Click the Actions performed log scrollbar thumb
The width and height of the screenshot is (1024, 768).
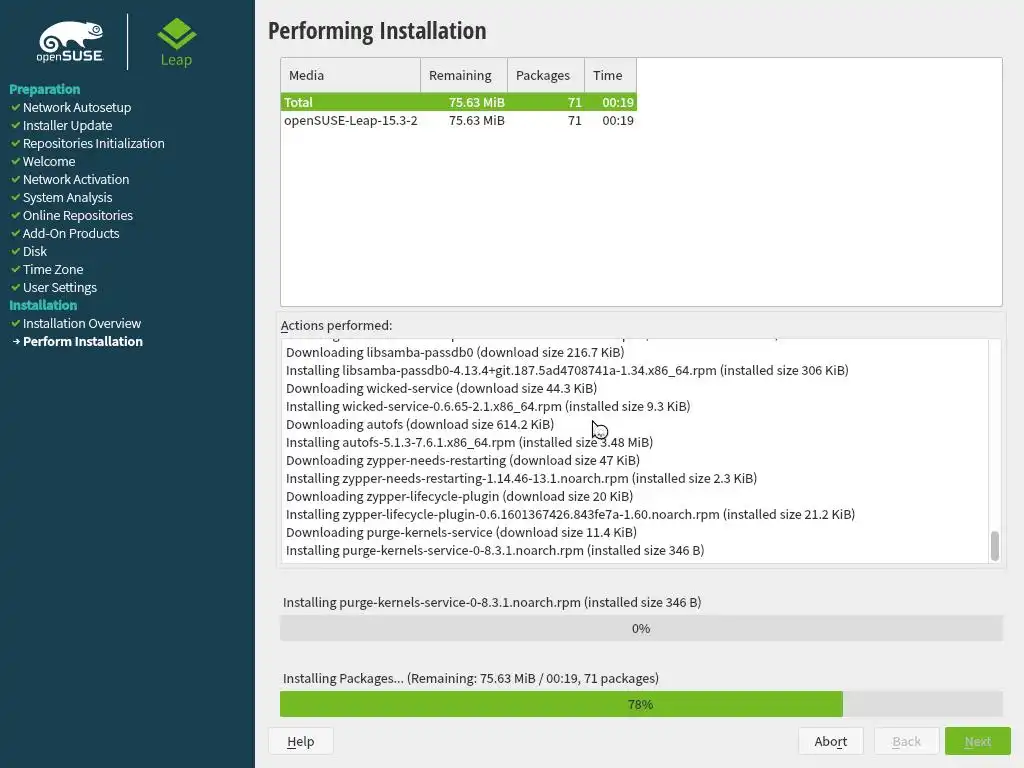995,546
